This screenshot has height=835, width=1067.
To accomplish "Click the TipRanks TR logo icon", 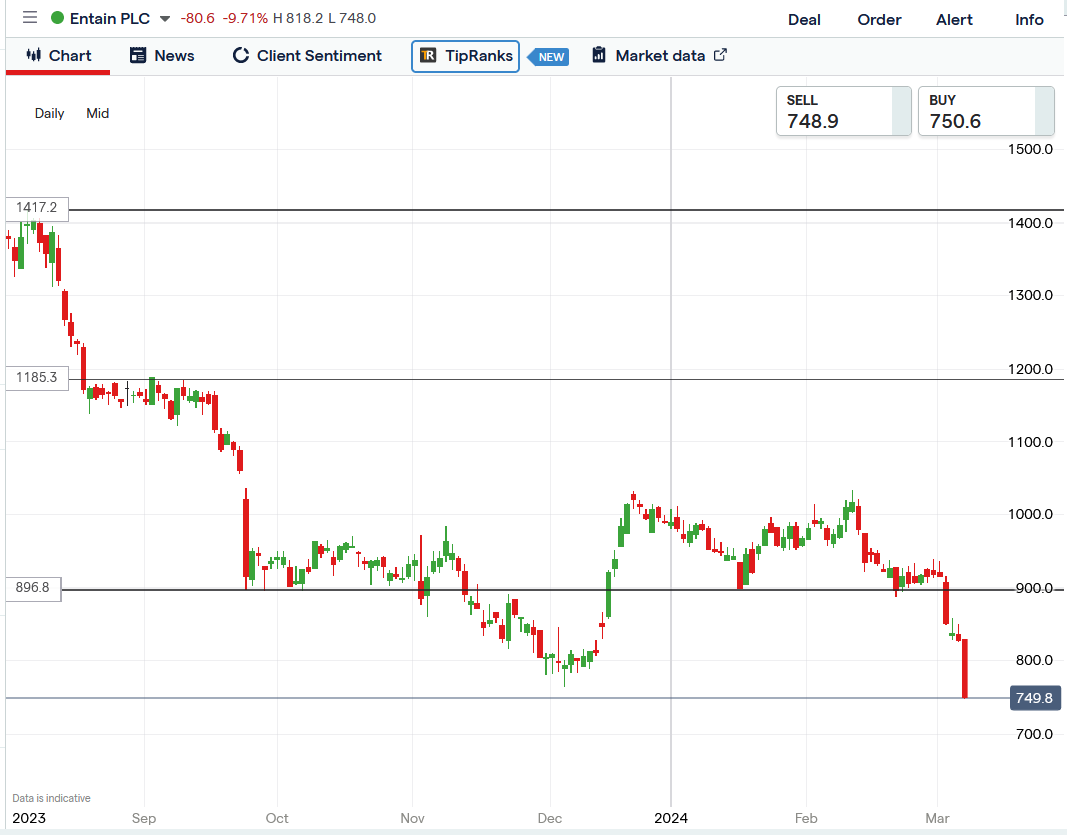I will pyautogui.click(x=428, y=55).
